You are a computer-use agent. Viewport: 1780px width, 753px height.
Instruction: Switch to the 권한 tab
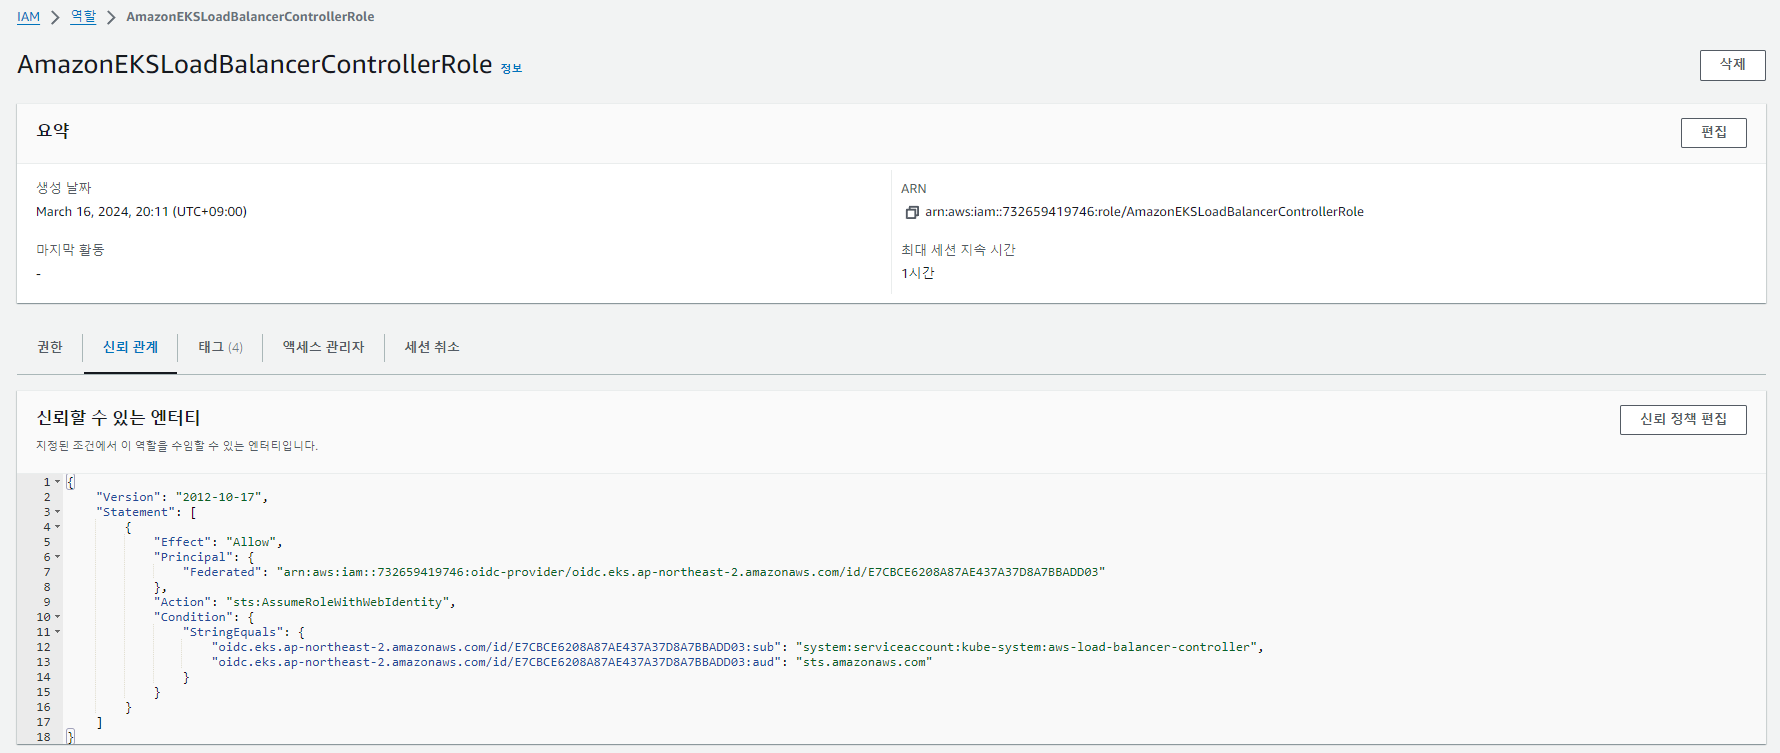[50, 347]
